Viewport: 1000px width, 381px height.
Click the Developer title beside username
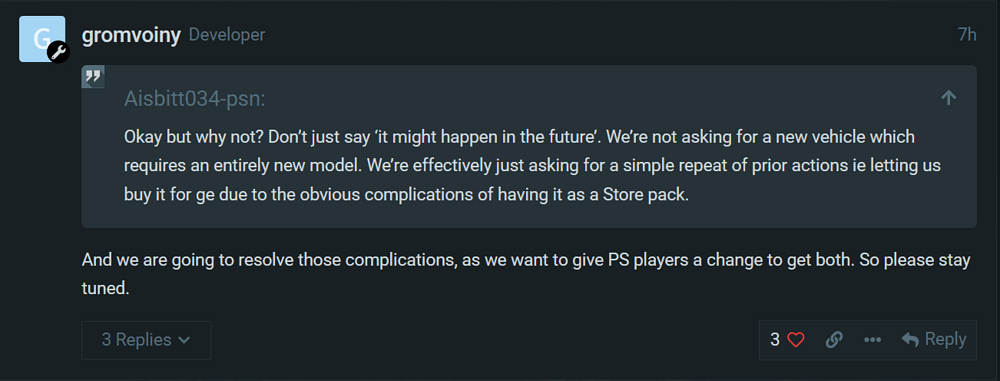click(227, 34)
